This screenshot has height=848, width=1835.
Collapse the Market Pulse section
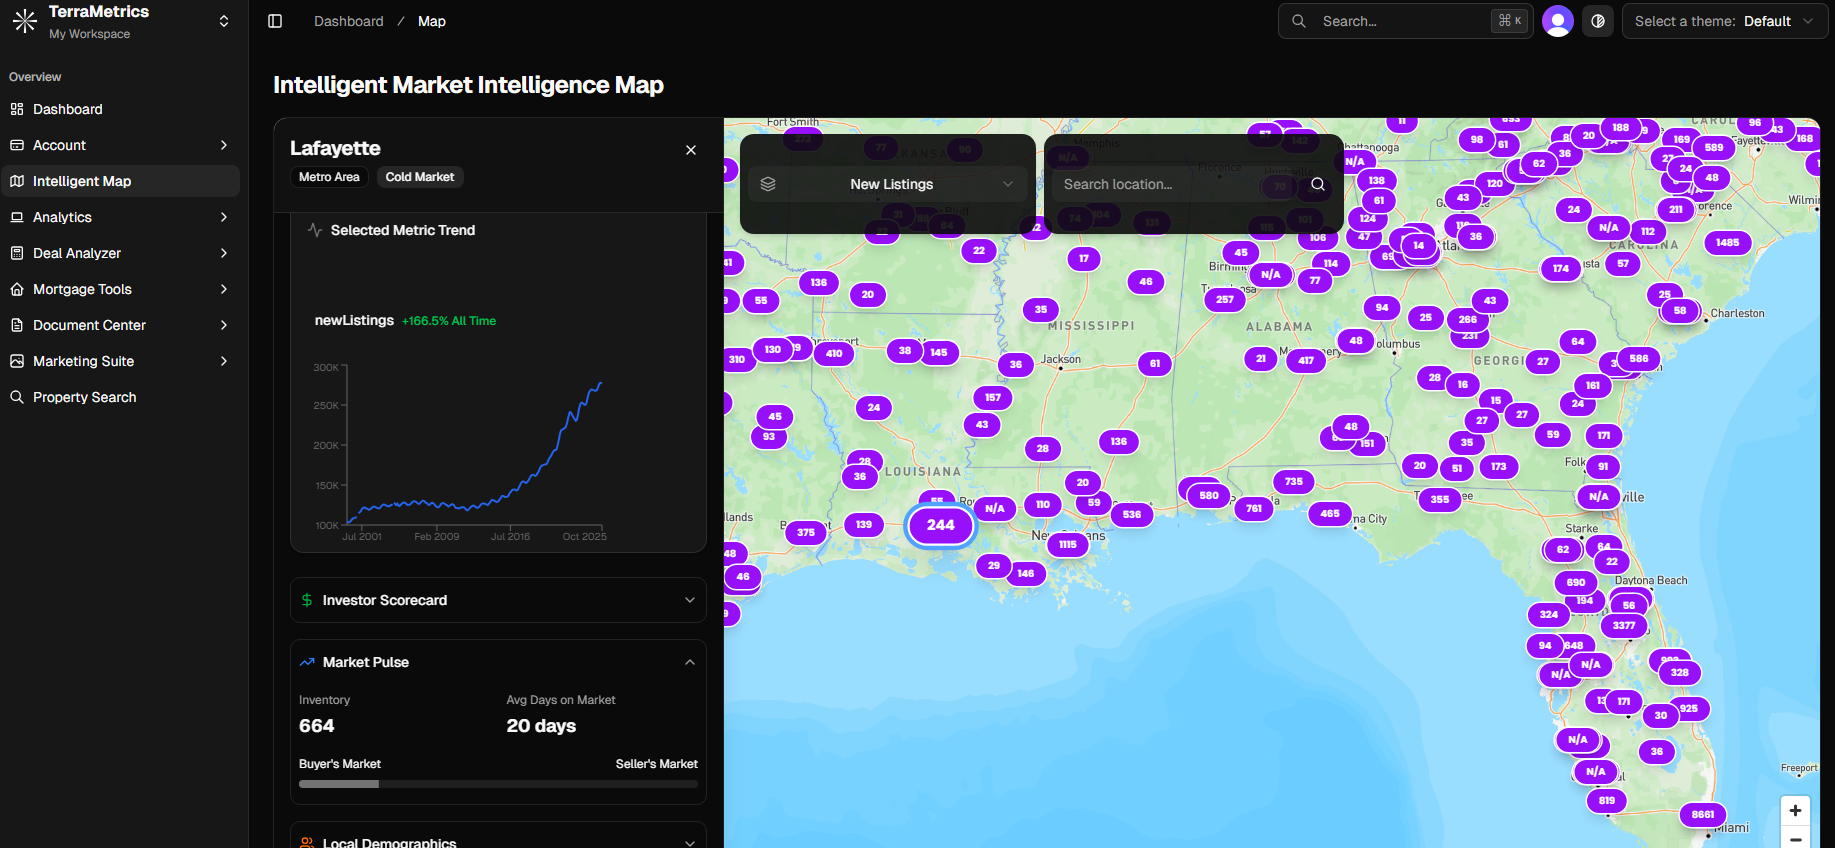click(689, 662)
